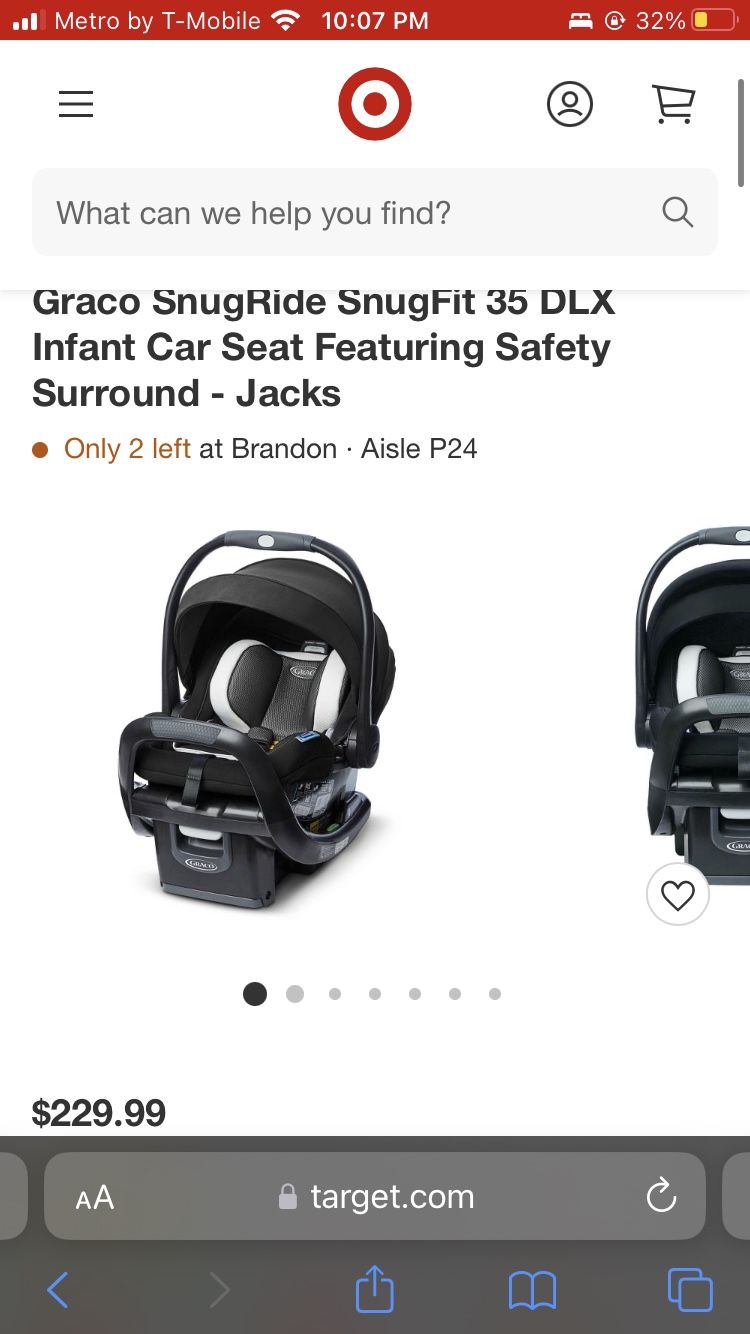Show all open Safari tabs

(690, 1290)
